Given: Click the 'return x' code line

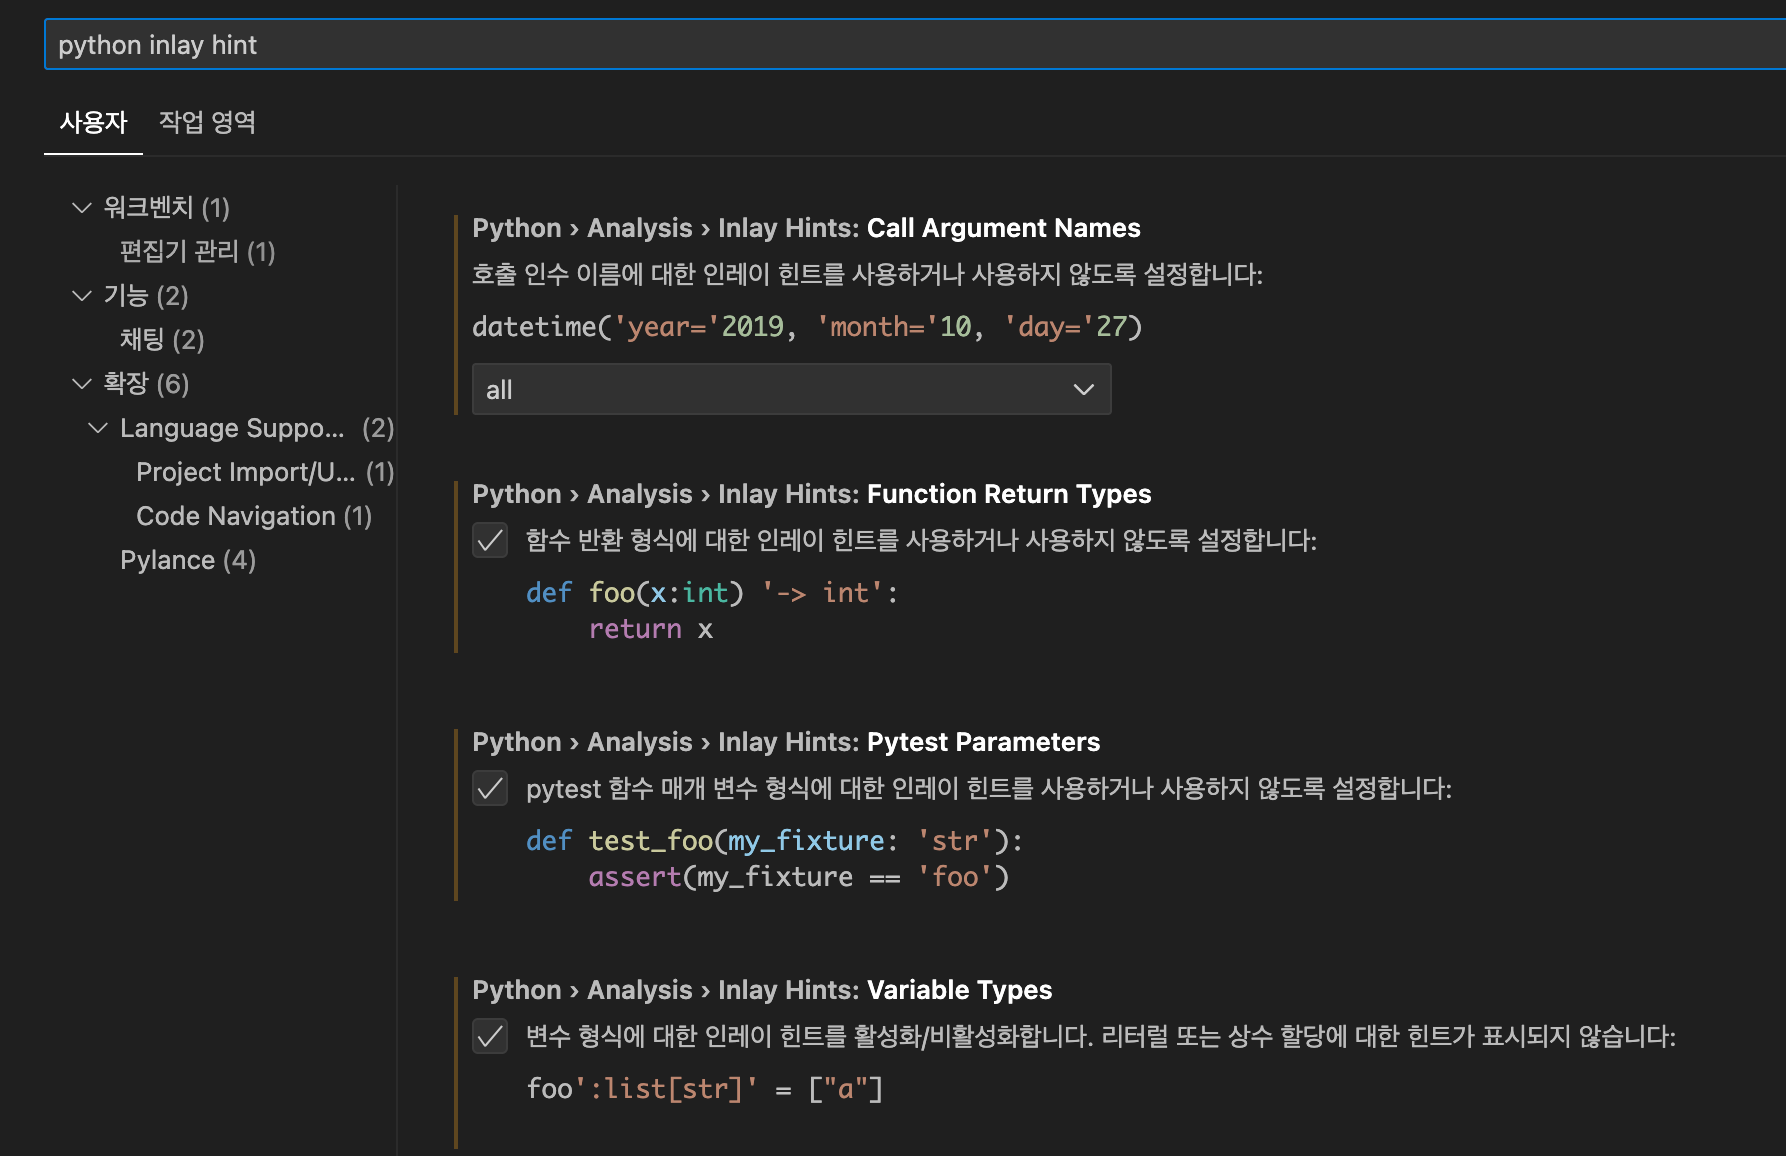Looking at the screenshot, I should coord(650,628).
